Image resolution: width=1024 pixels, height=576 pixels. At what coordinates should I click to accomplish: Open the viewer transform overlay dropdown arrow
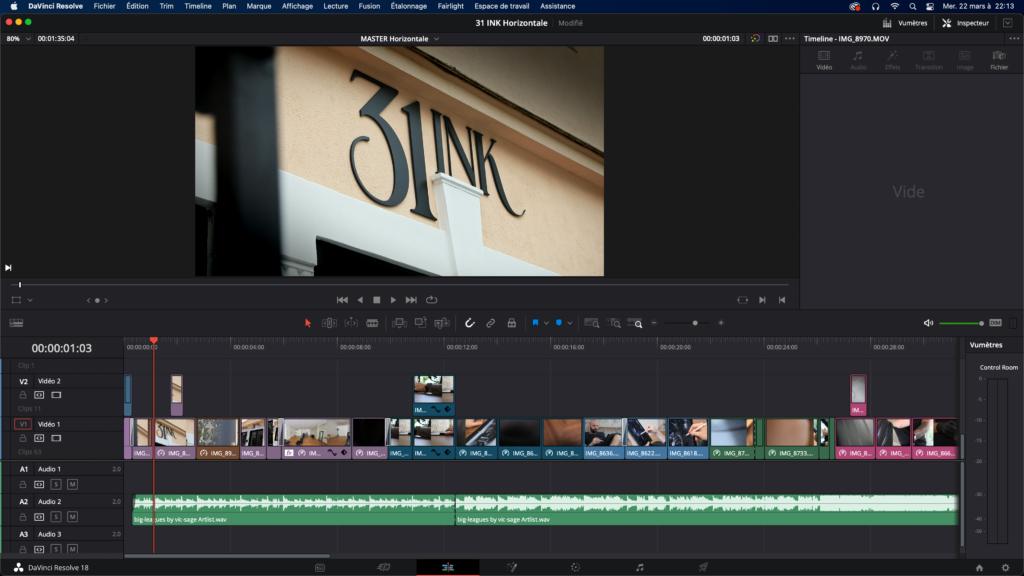click(x=30, y=300)
